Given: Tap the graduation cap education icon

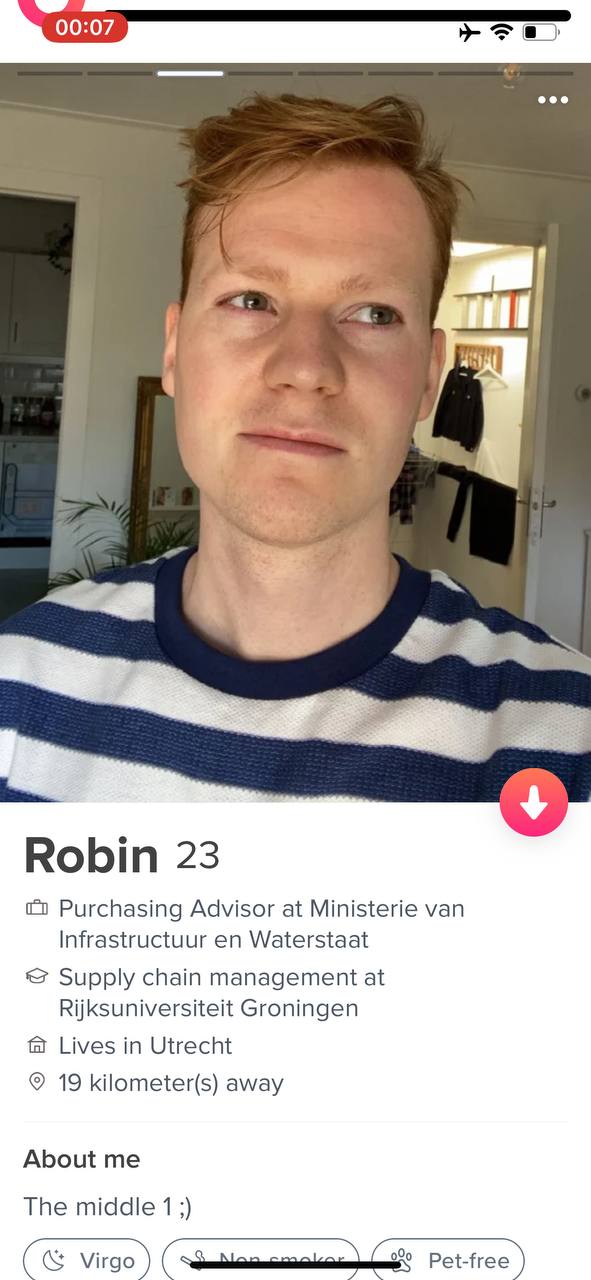Looking at the screenshot, I should (37, 977).
